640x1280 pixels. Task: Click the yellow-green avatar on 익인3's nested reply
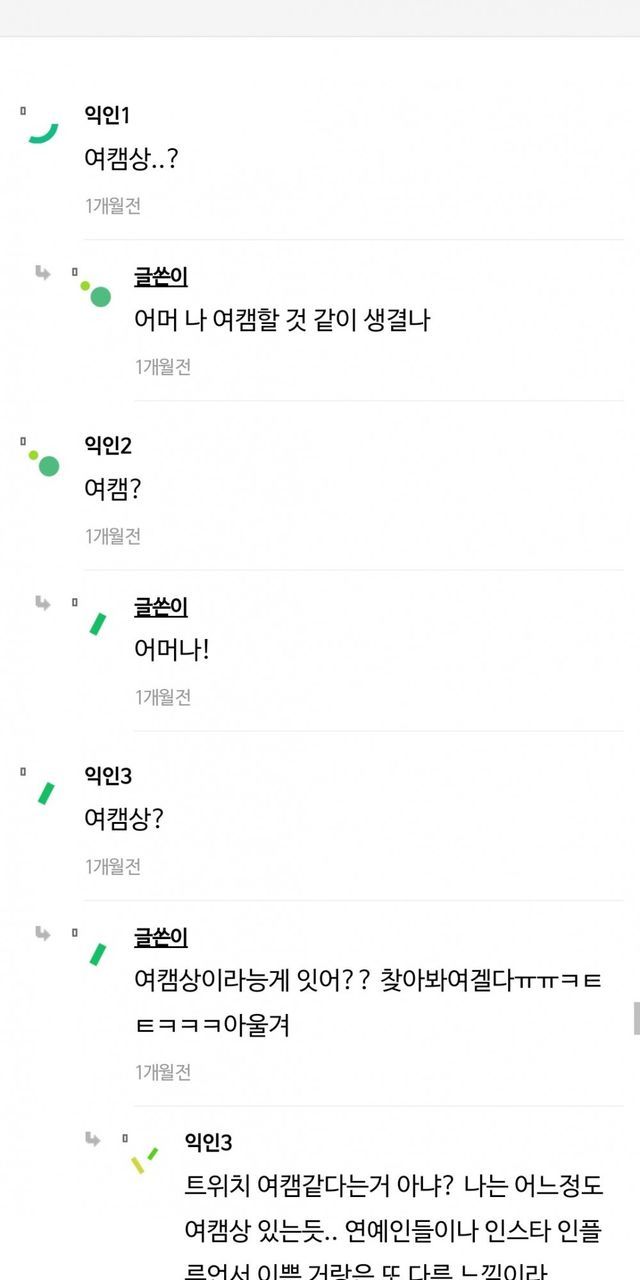click(x=144, y=1160)
